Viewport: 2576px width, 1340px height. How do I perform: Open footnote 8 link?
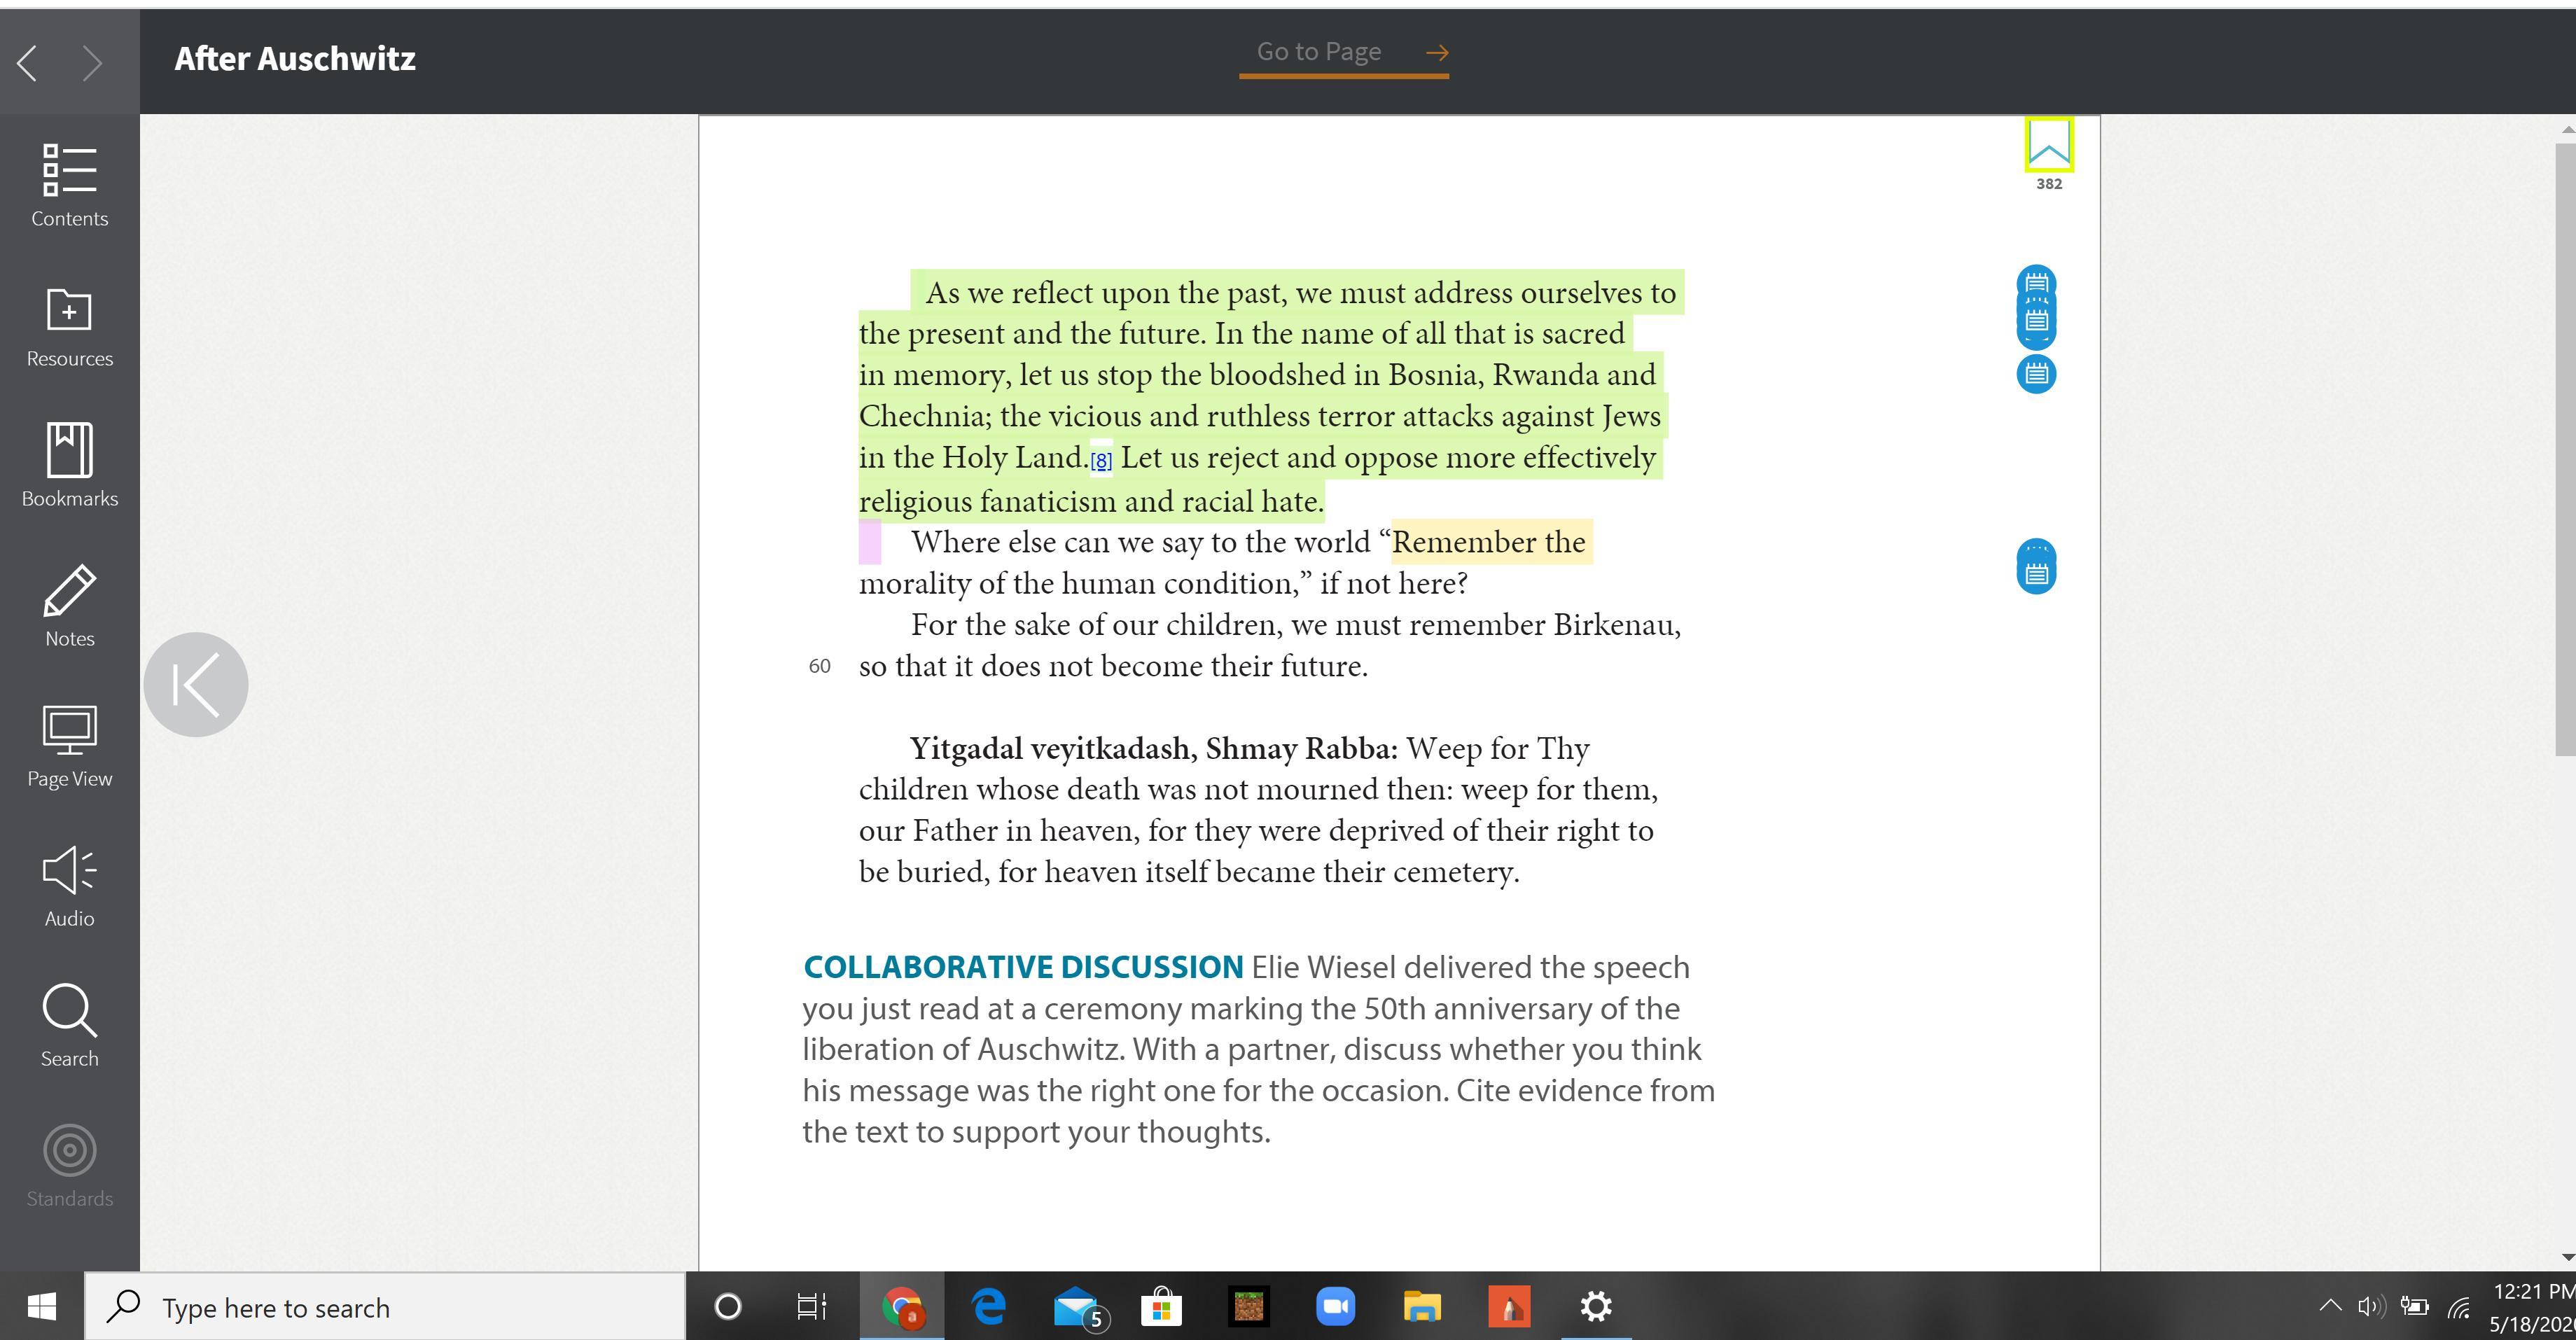coord(1100,461)
